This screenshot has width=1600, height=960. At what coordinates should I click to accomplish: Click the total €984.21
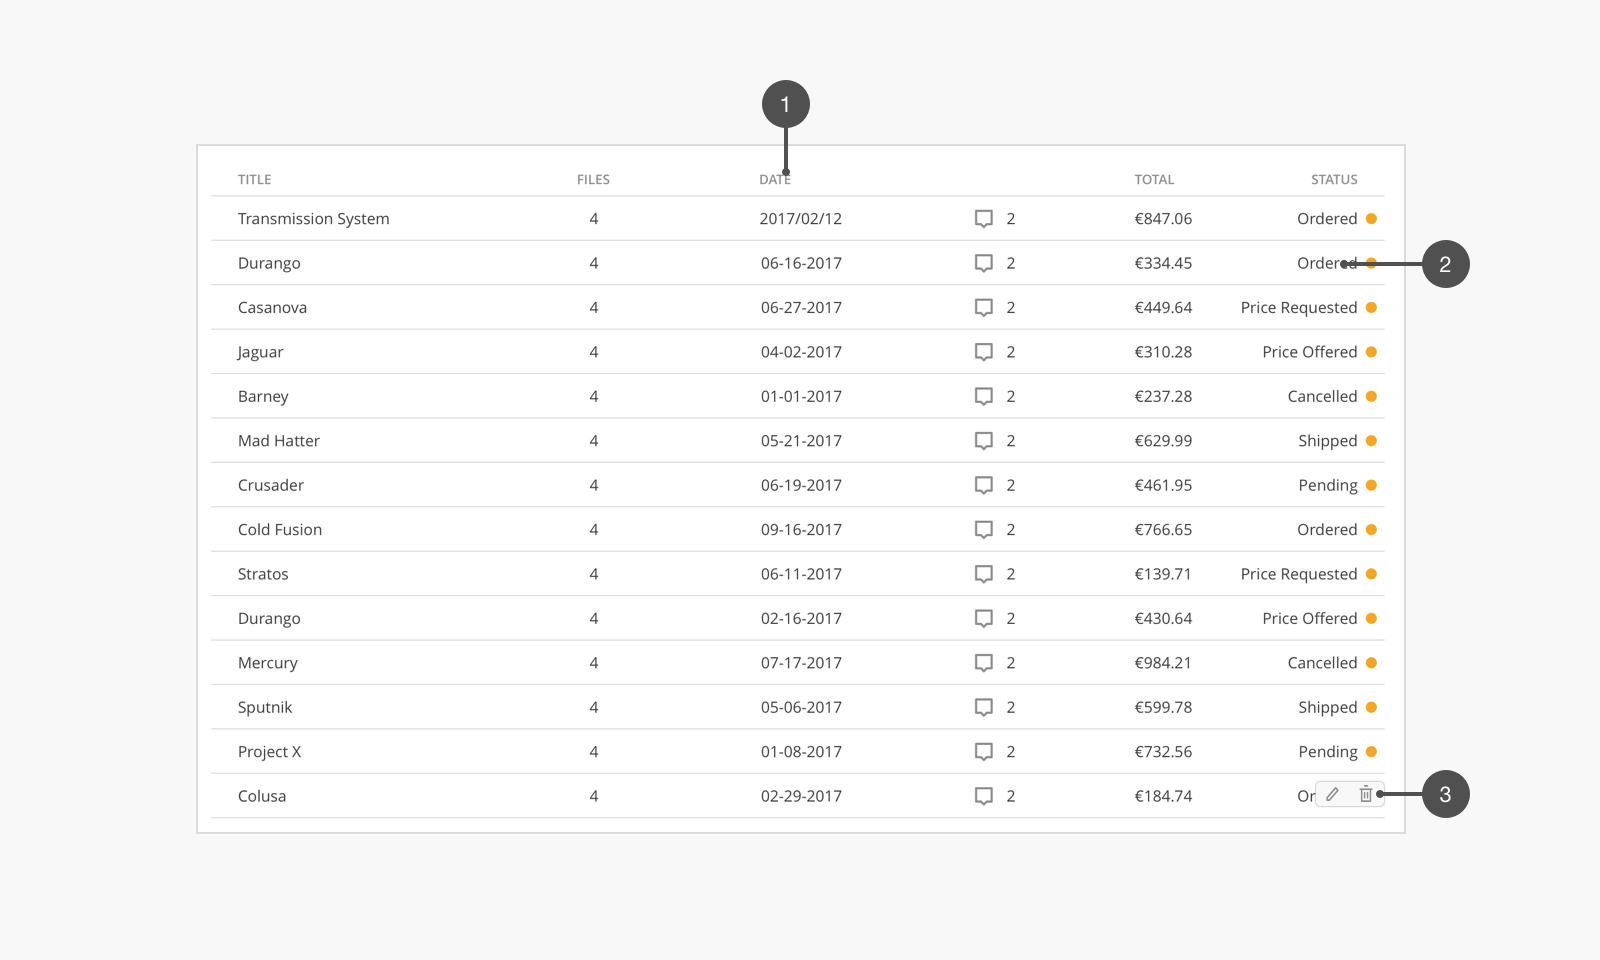coord(1163,663)
